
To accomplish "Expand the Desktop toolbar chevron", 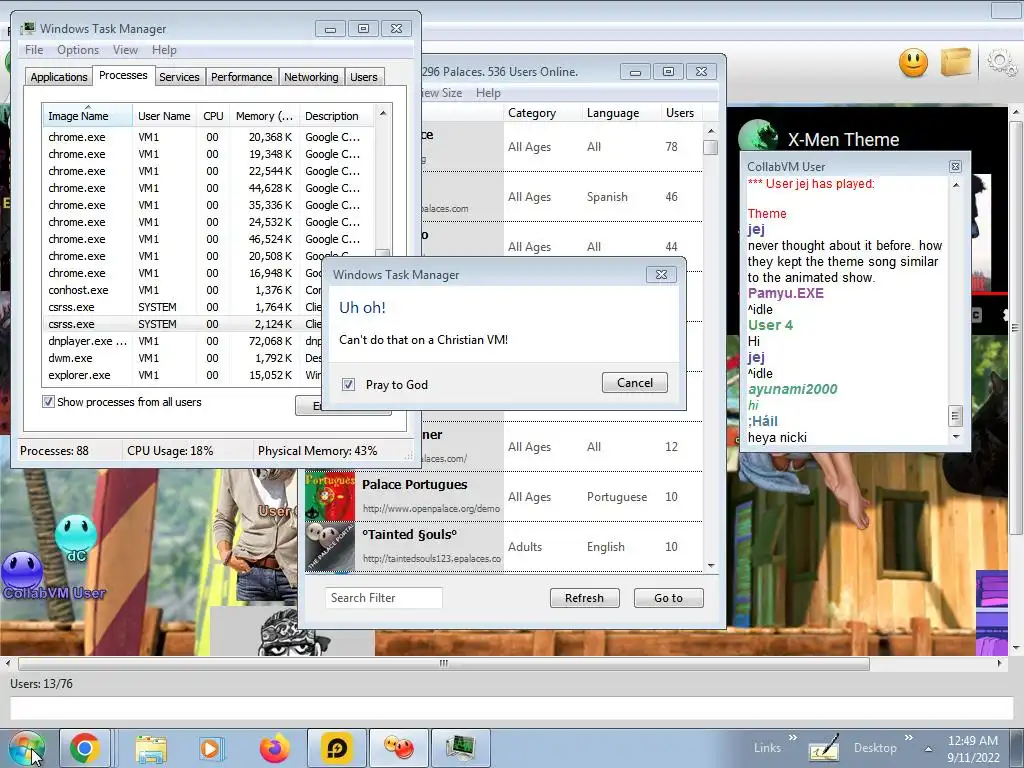I will coord(908,738).
